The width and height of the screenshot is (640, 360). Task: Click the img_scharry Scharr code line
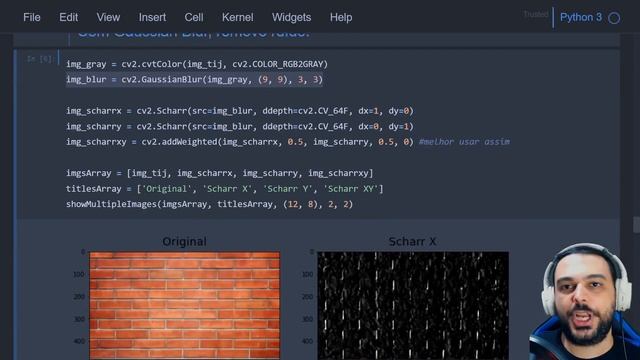point(240,127)
